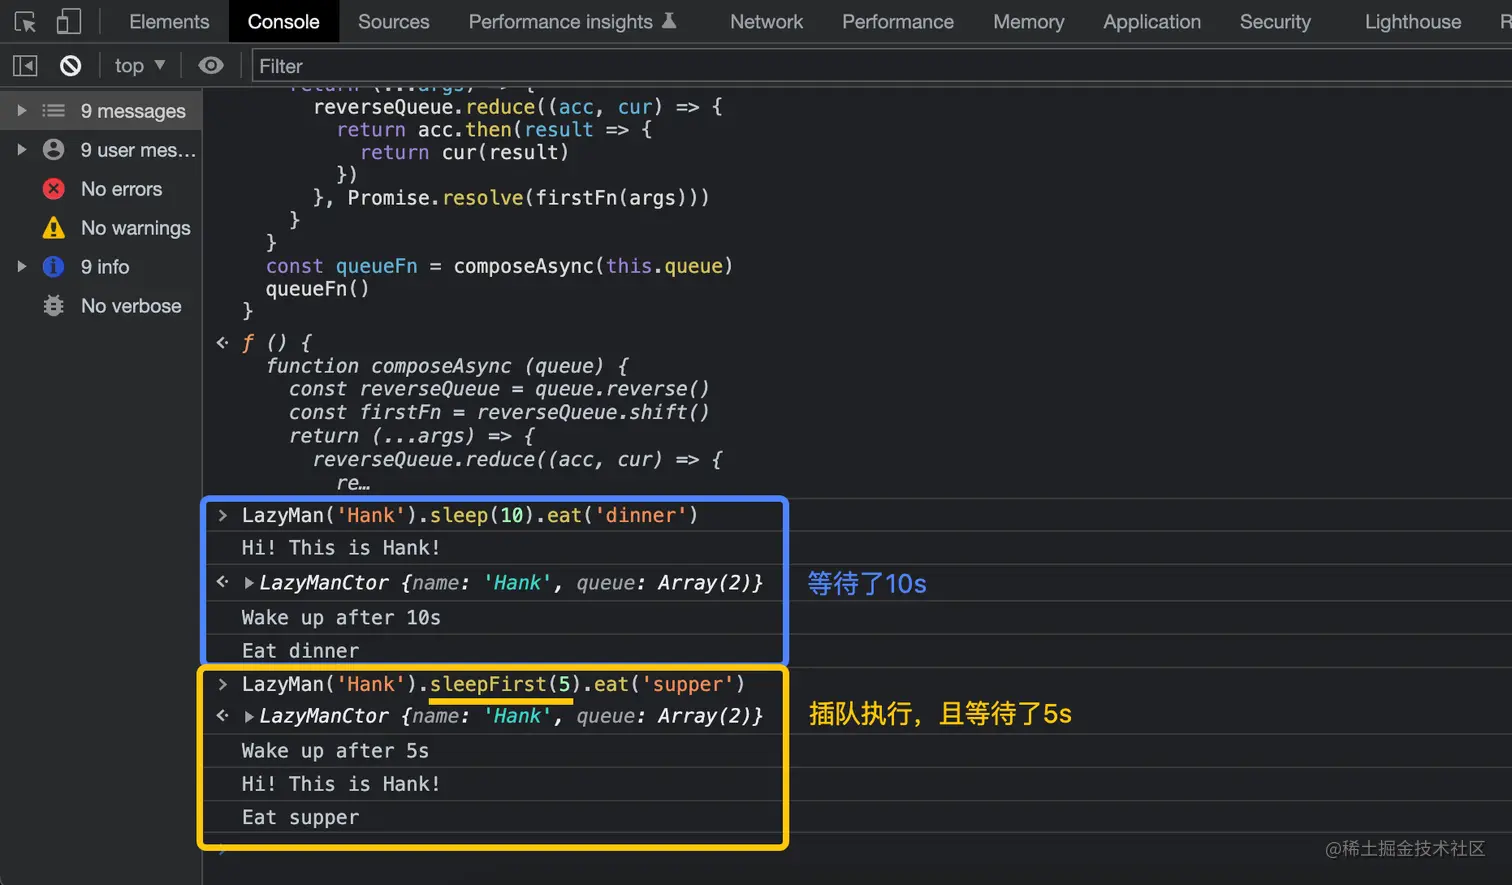Switch to the Elements tab
The width and height of the screenshot is (1512, 885).
169,21
